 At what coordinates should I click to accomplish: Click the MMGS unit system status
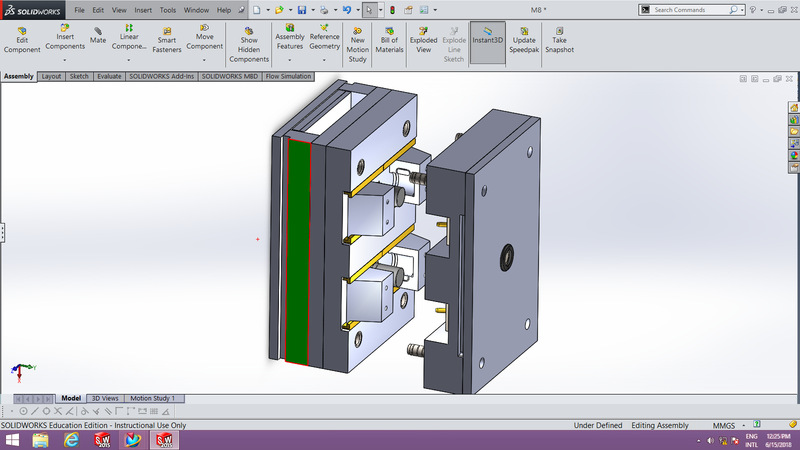723,426
